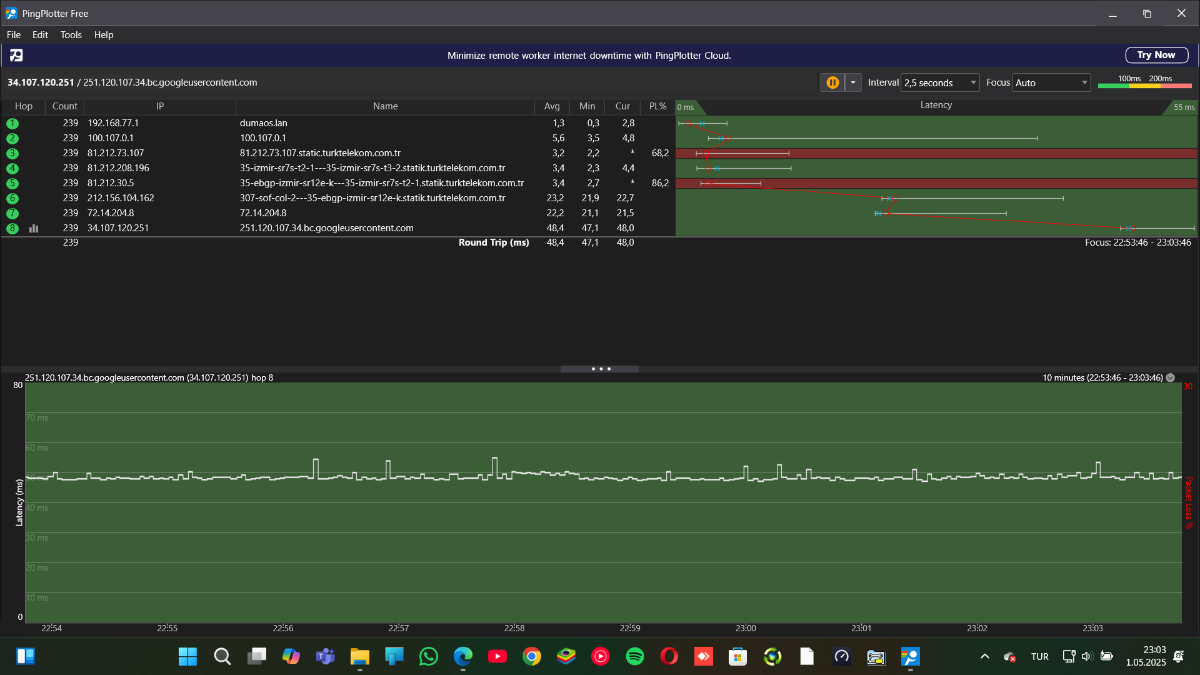Click the latency color scale legend bar
1200x675 pixels.
1145,86
